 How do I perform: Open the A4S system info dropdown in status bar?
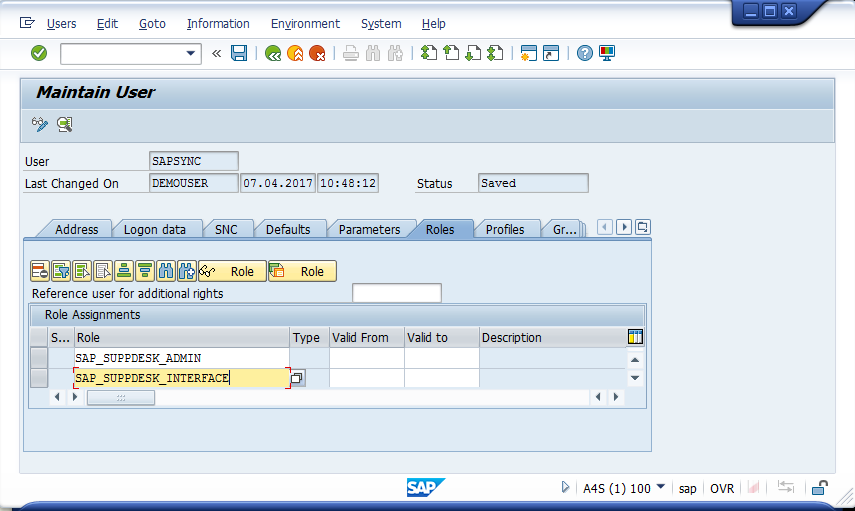[661, 488]
